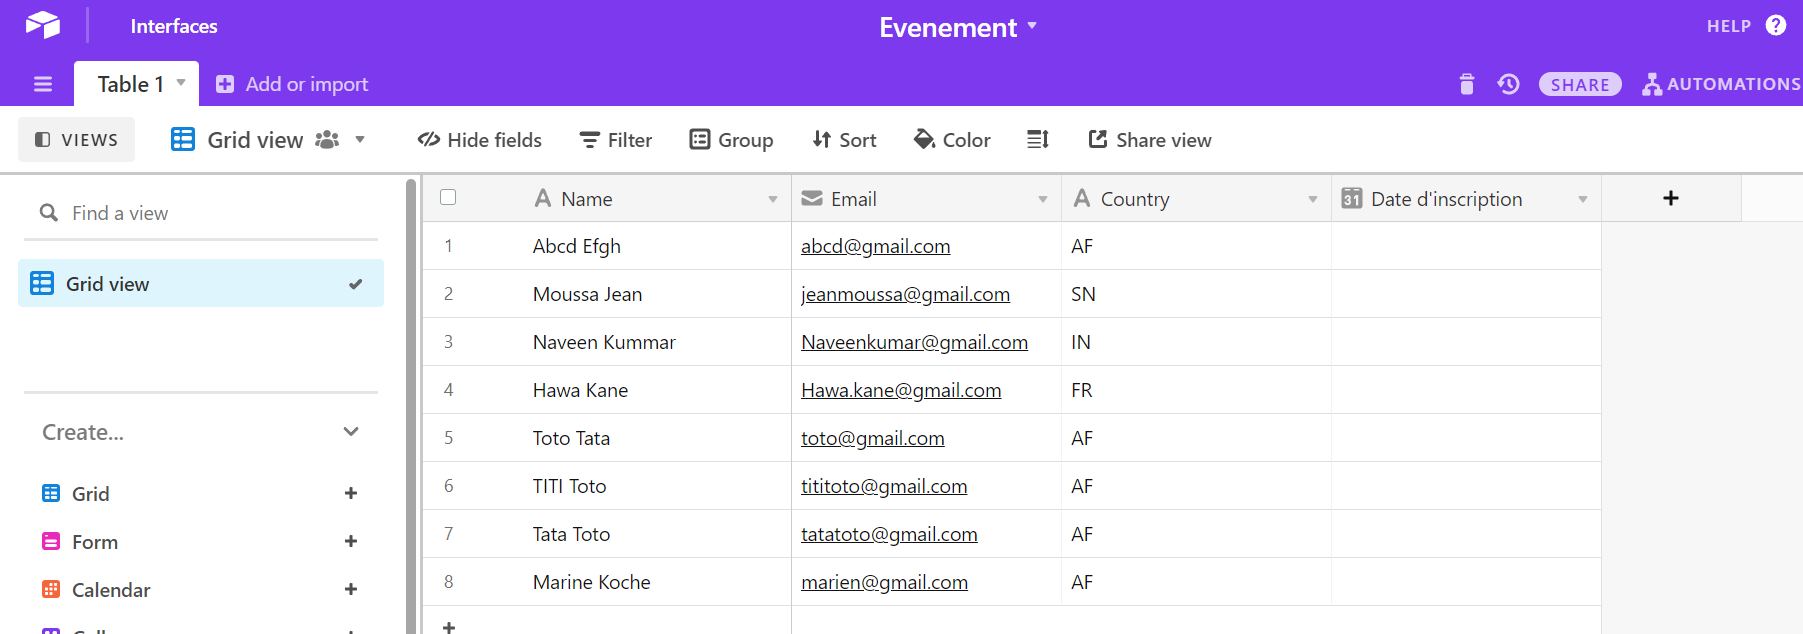Open the Hawa.kane@gmail.com email link
The width and height of the screenshot is (1803, 634).
pos(901,390)
